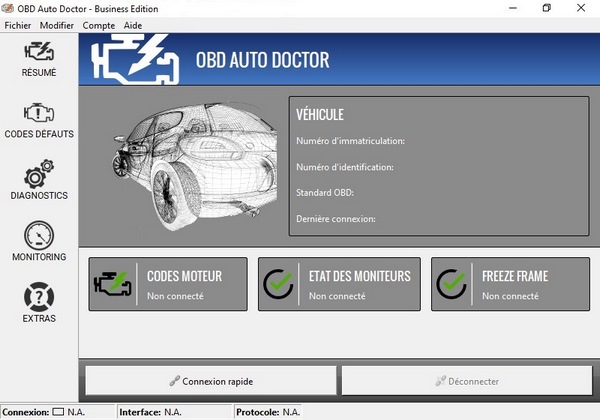Click the connection status indicator icon

pyautogui.click(x=58, y=412)
